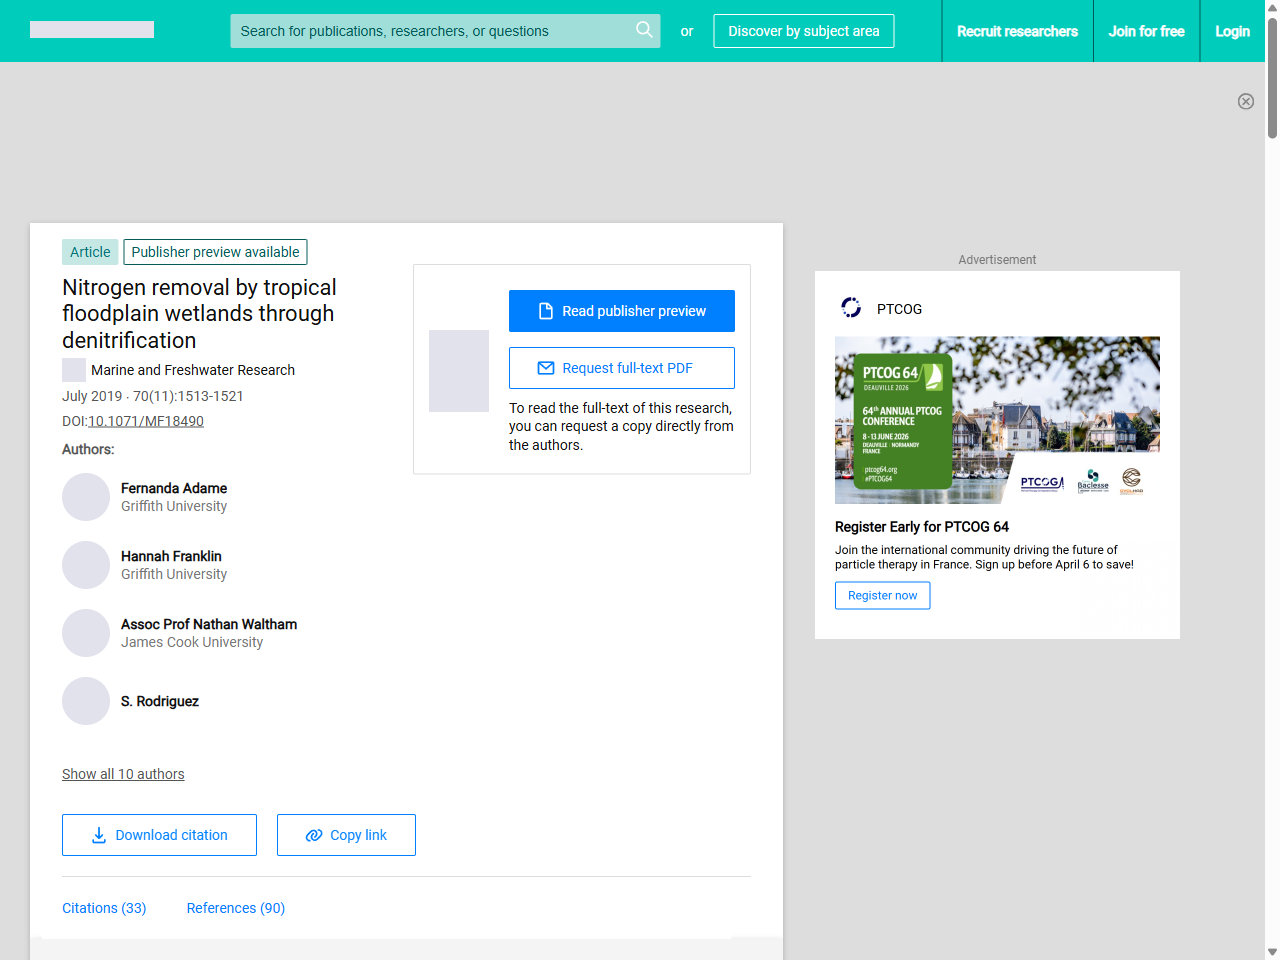Dismiss the advertisement using the circled X icon
This screenshot has height=960, width=1280.
click(1246, 101)
